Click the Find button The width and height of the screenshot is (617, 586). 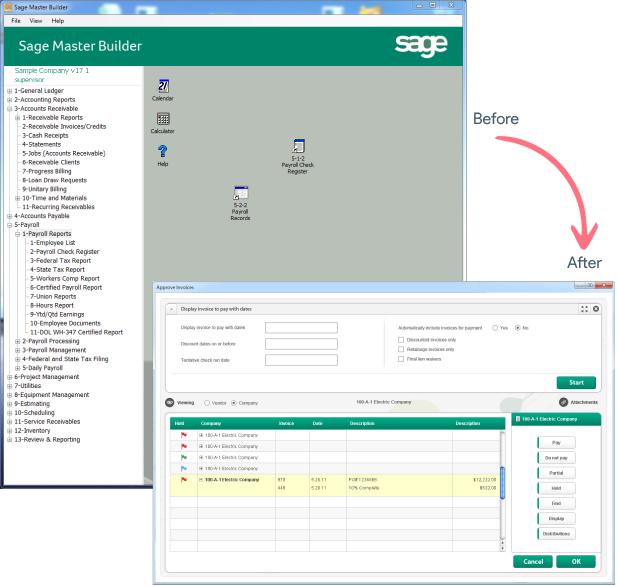556,503
